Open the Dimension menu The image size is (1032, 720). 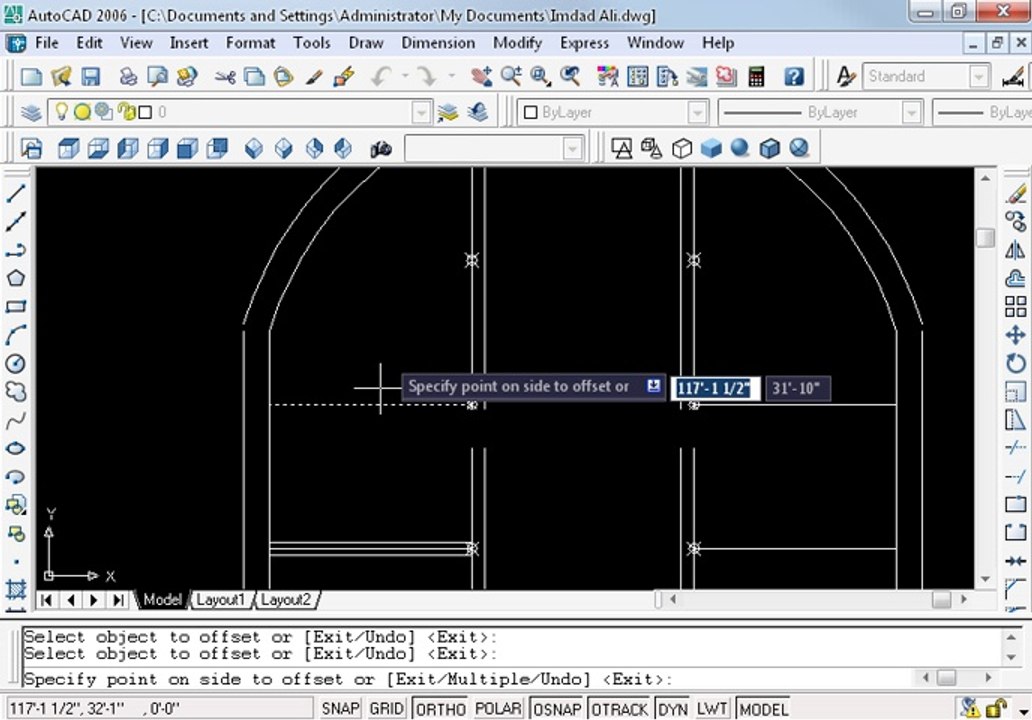click(x=438, y=43)
